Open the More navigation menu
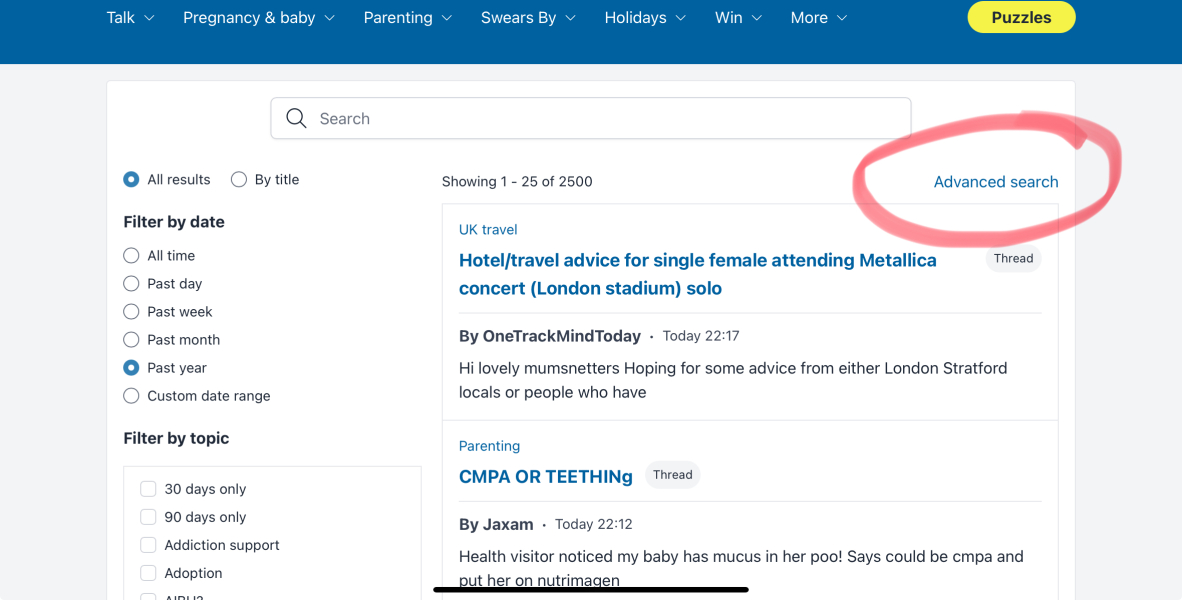 click(x=818, y=18)
